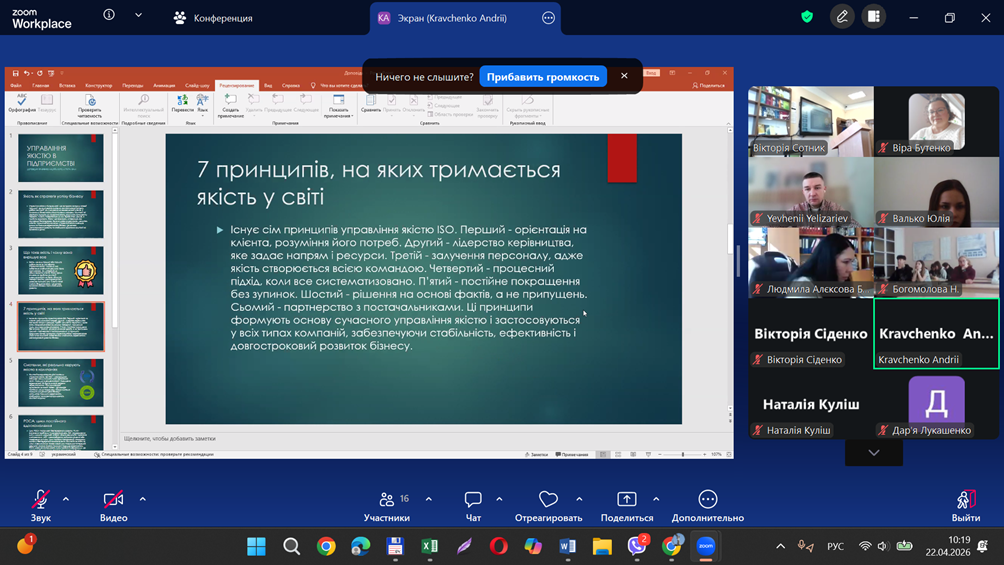Image resolution: width=1004 pixels, height=565 pixels.
Task: Select Вікторія Сотник's video thumbnail
Action: pyautogui.click(x=810, y=121)
